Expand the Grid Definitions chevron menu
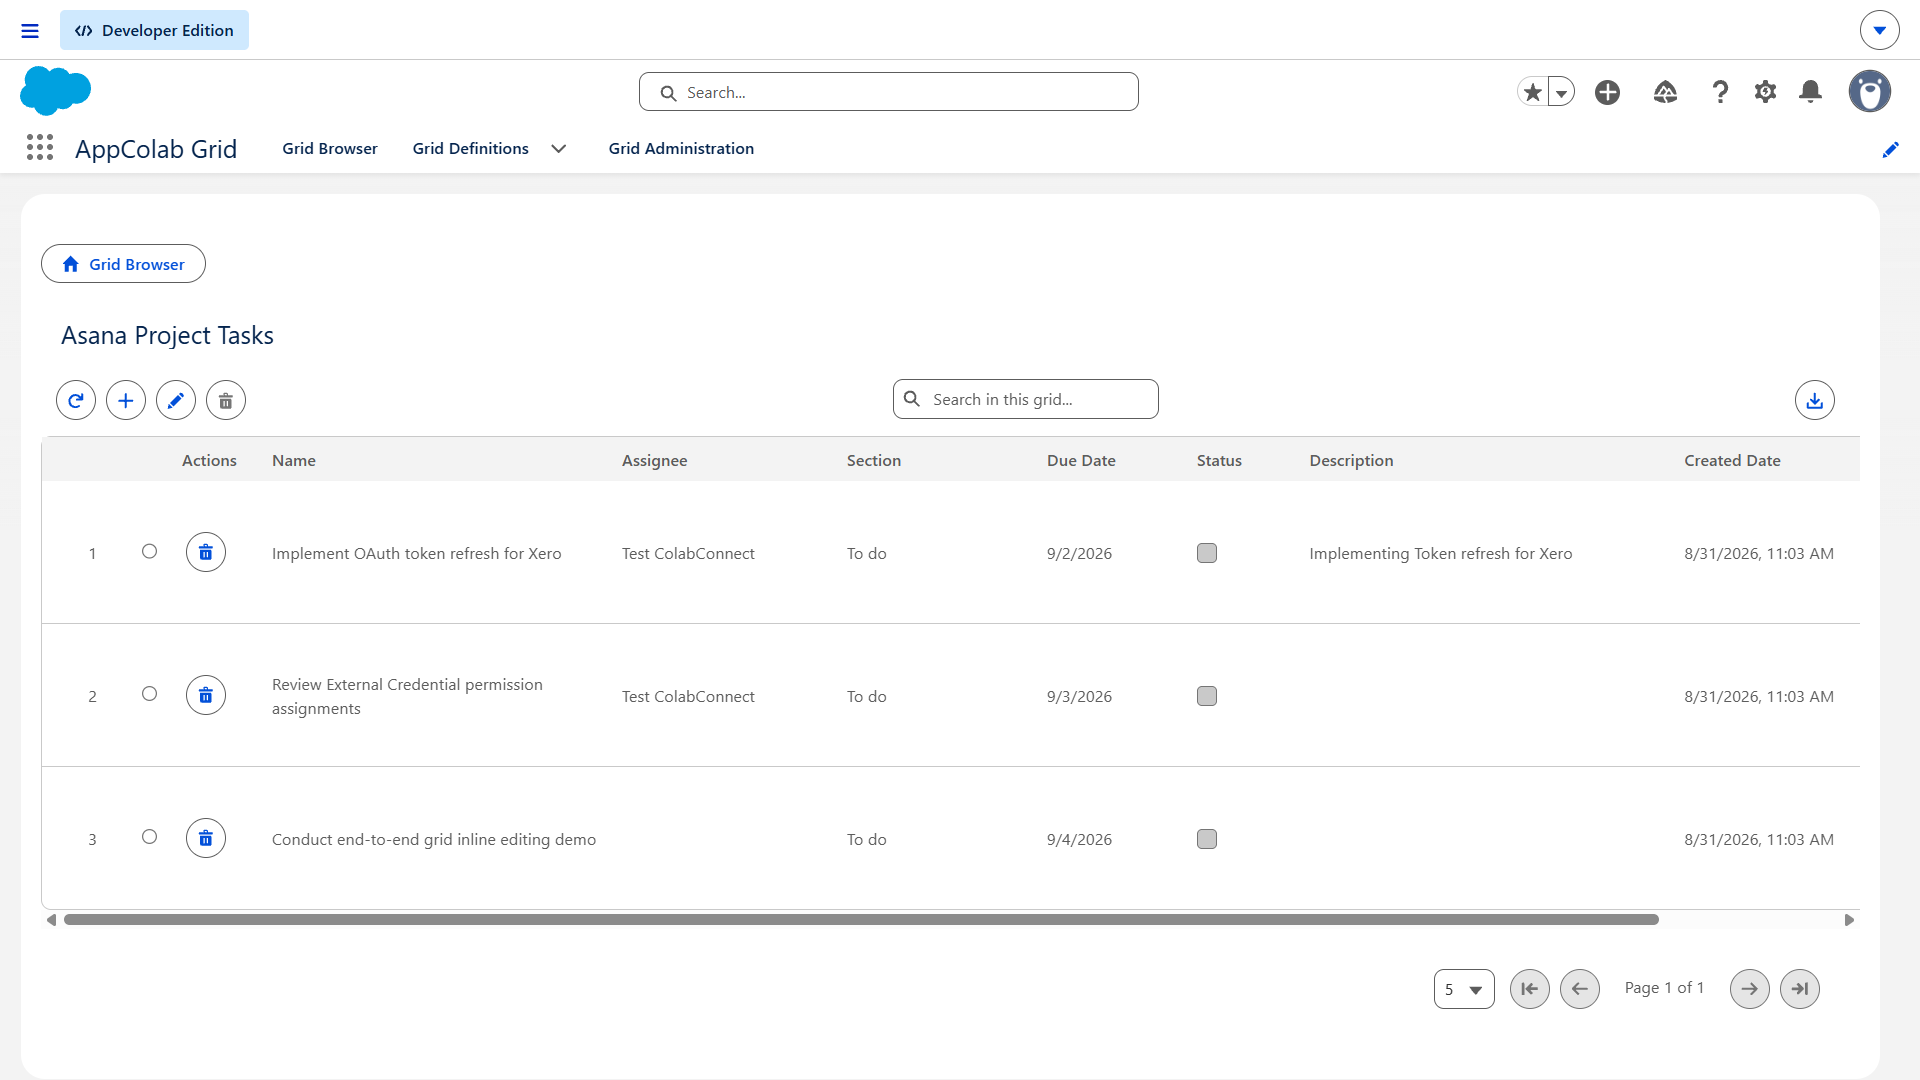 559,149
